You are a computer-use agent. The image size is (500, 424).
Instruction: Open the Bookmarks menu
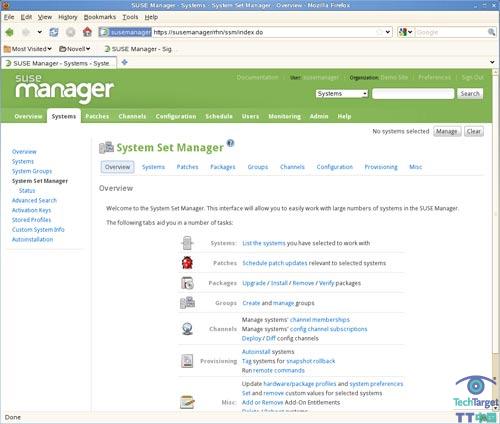coord(100,17)
